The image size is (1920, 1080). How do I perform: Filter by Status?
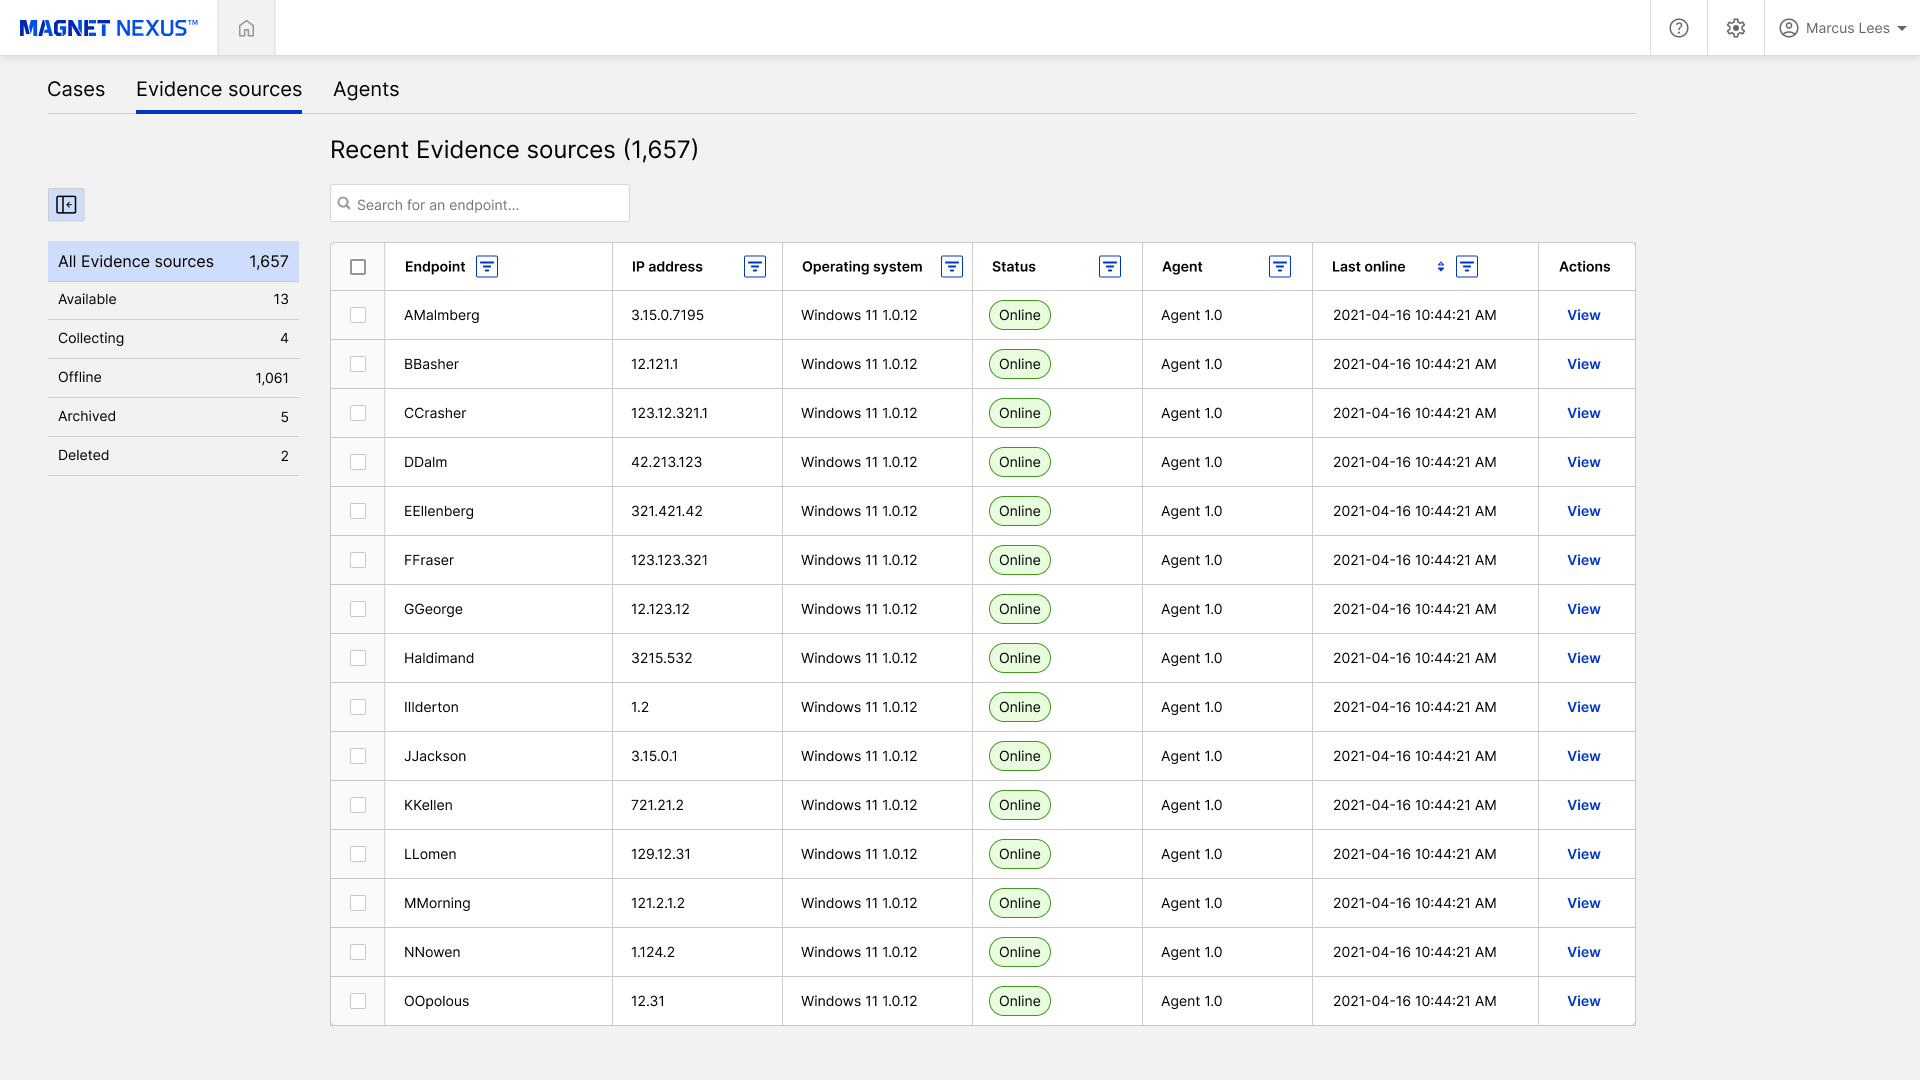tap(1110, 266)
